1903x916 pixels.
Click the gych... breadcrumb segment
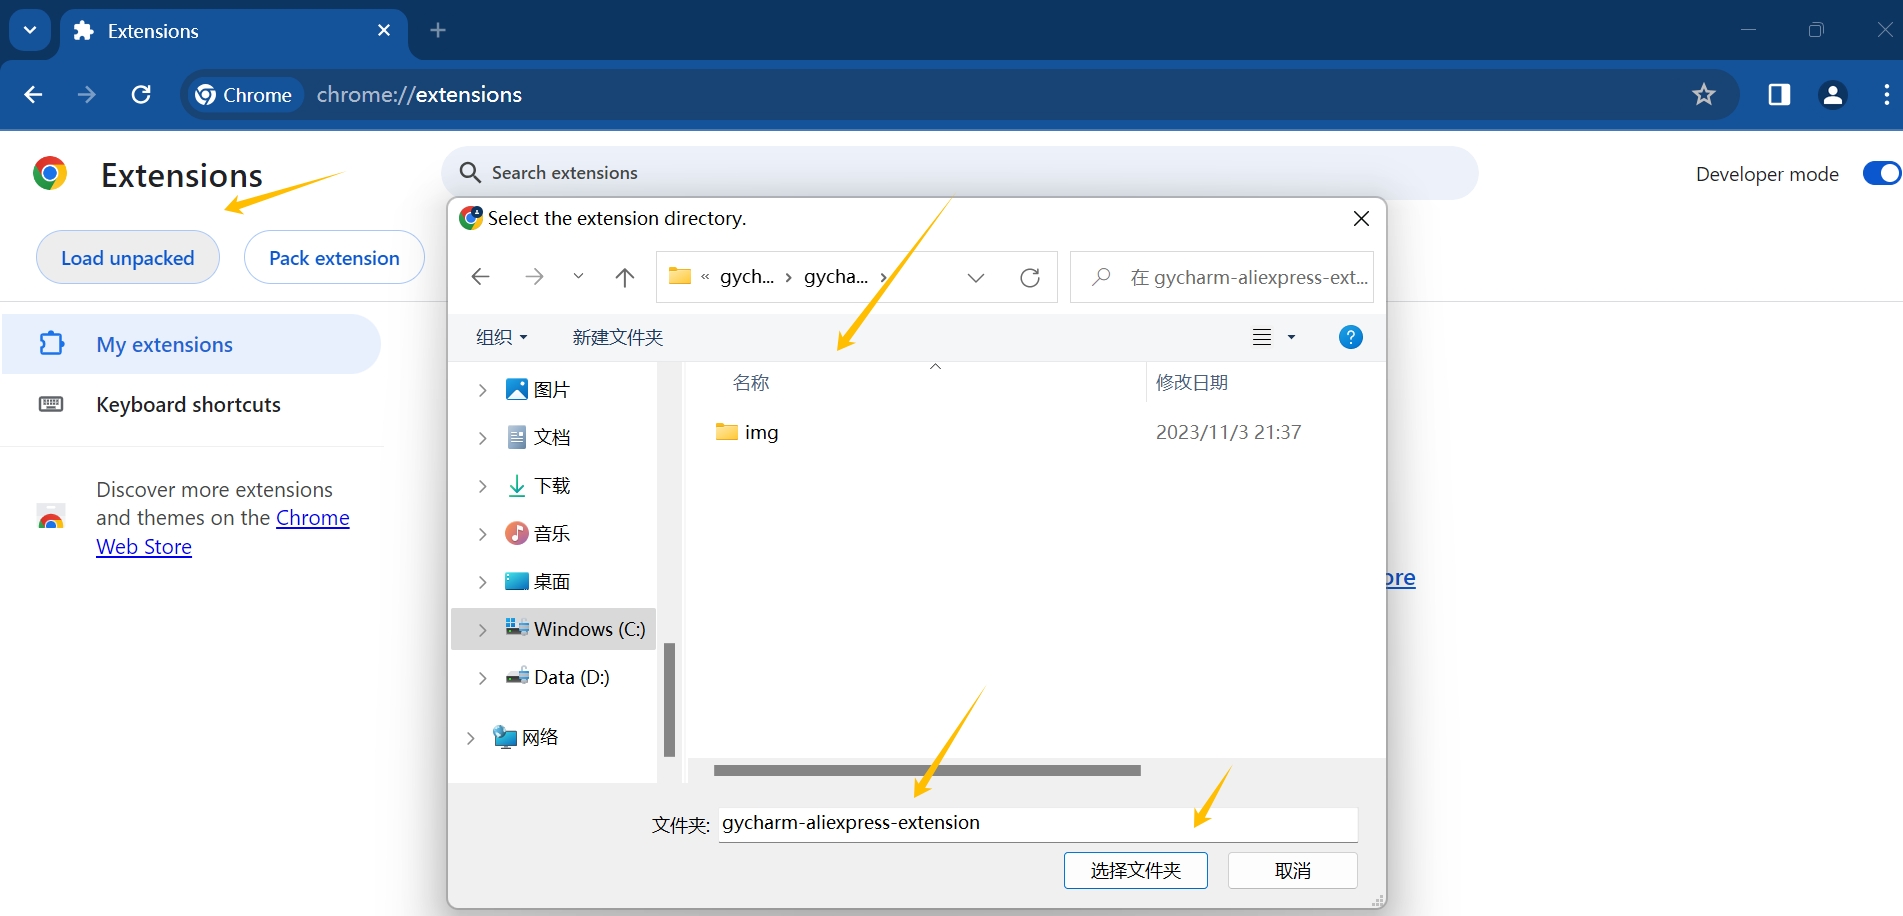point(747,277)
